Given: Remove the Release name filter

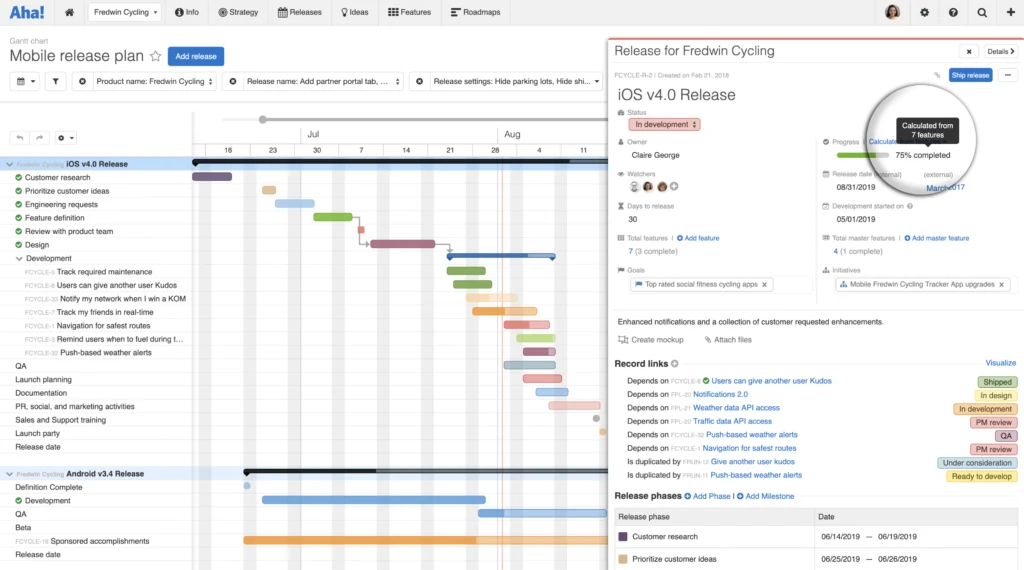Looking at the screenshot, I should pyautogui.click(x=232, y=82).
